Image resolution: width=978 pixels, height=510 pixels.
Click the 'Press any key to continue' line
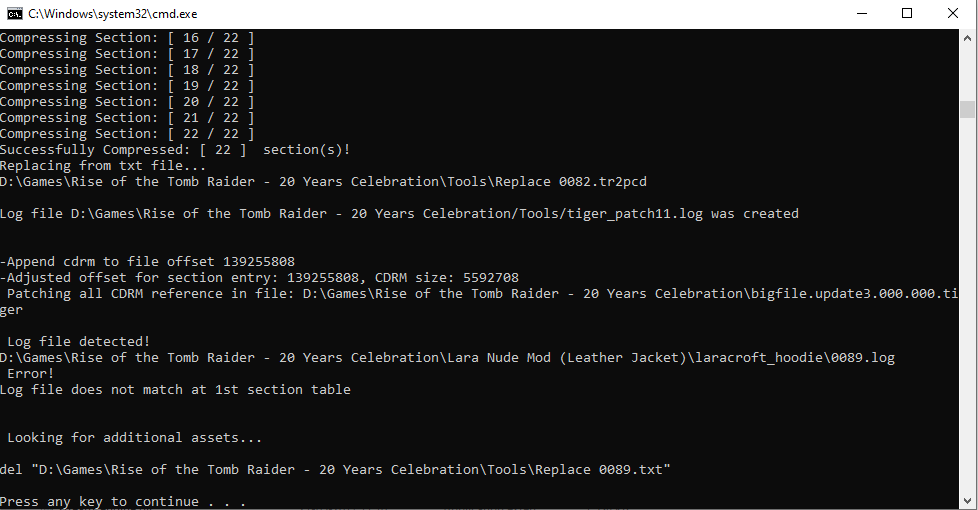point(123,501)
